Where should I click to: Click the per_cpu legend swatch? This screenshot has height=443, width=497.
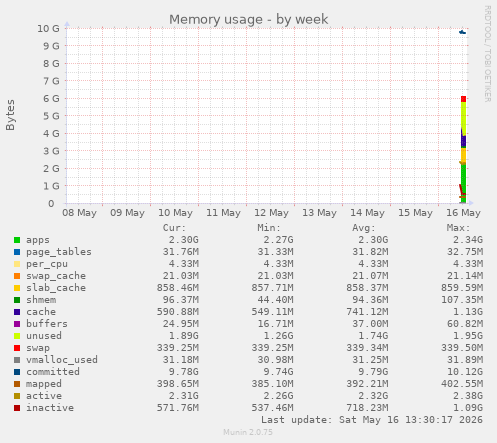(x=17, y=264)
